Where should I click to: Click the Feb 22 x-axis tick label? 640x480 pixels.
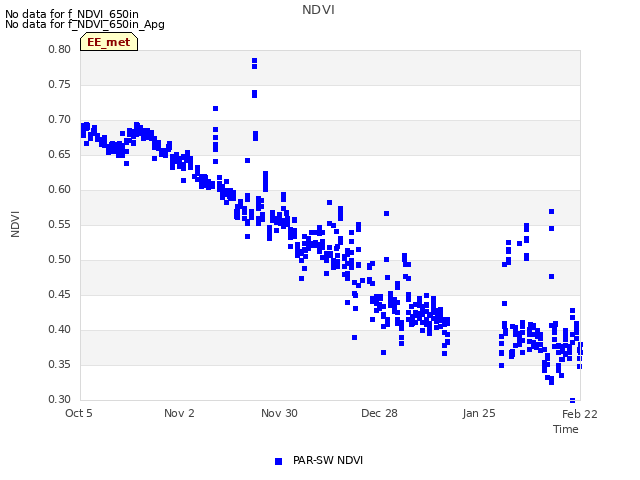(x=580, y=414)
